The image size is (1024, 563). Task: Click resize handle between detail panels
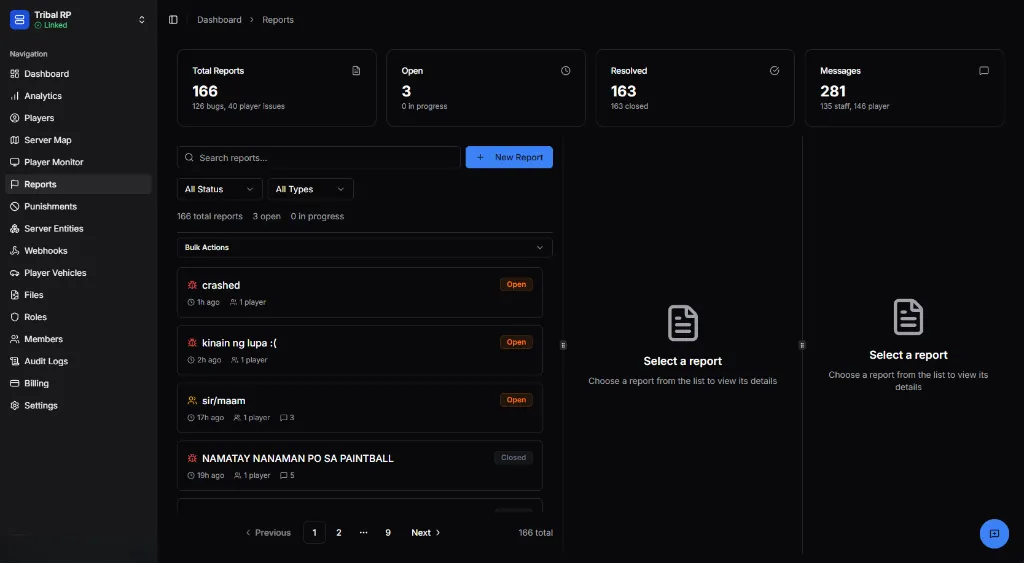pyautogui.click(x=802, y=345)
